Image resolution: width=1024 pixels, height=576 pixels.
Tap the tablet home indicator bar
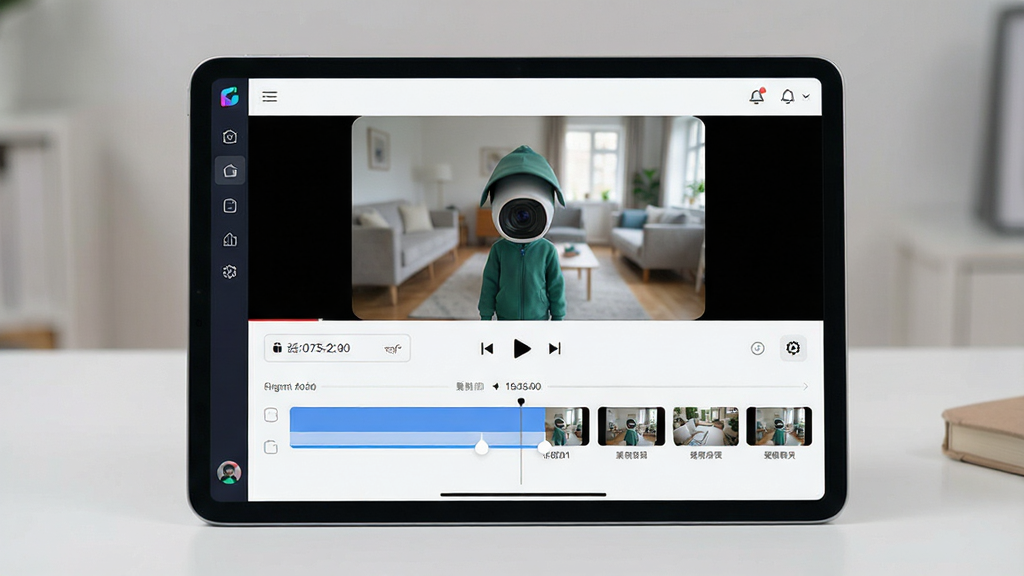[x=523, y=494]
